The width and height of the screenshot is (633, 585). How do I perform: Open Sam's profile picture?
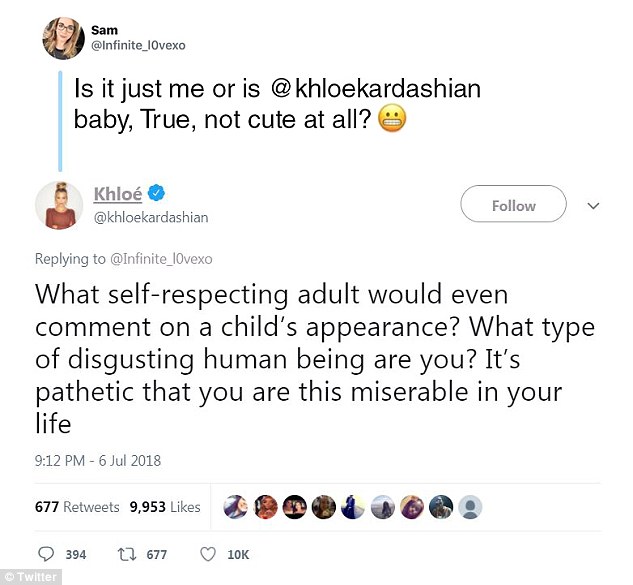point(63,38)
